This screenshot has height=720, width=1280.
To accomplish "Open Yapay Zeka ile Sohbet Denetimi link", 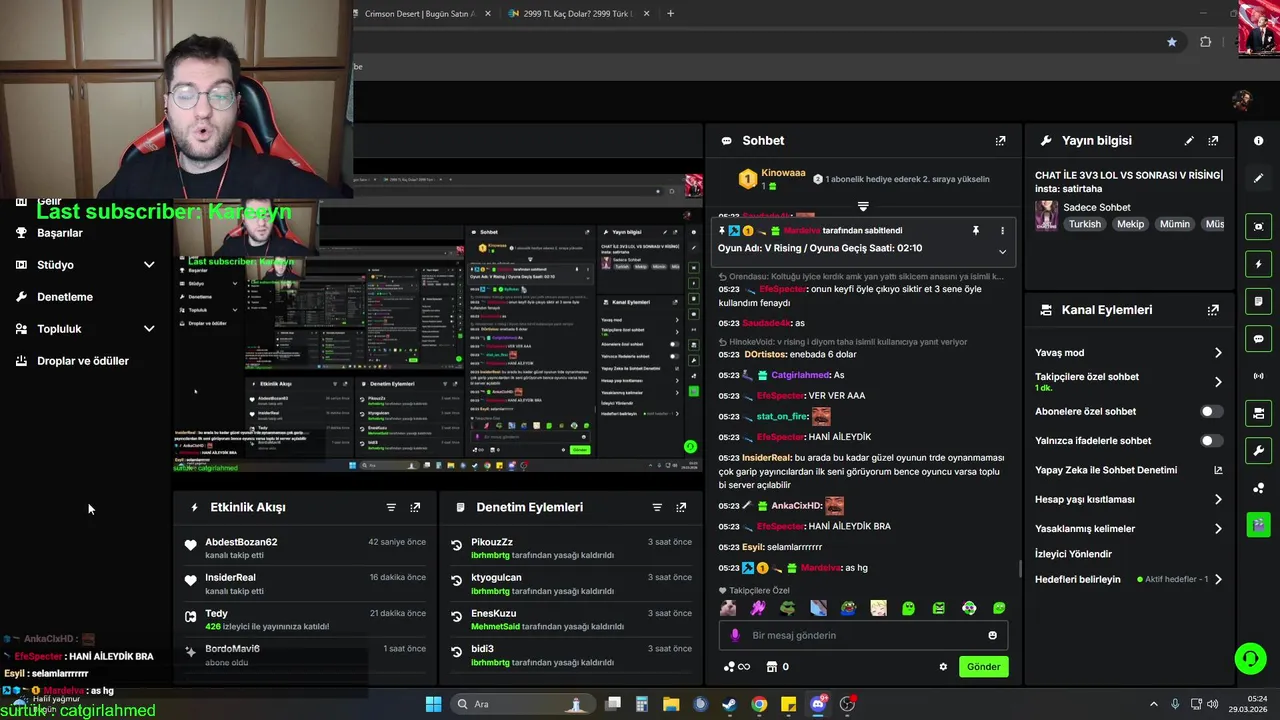I will (1128, 470).
